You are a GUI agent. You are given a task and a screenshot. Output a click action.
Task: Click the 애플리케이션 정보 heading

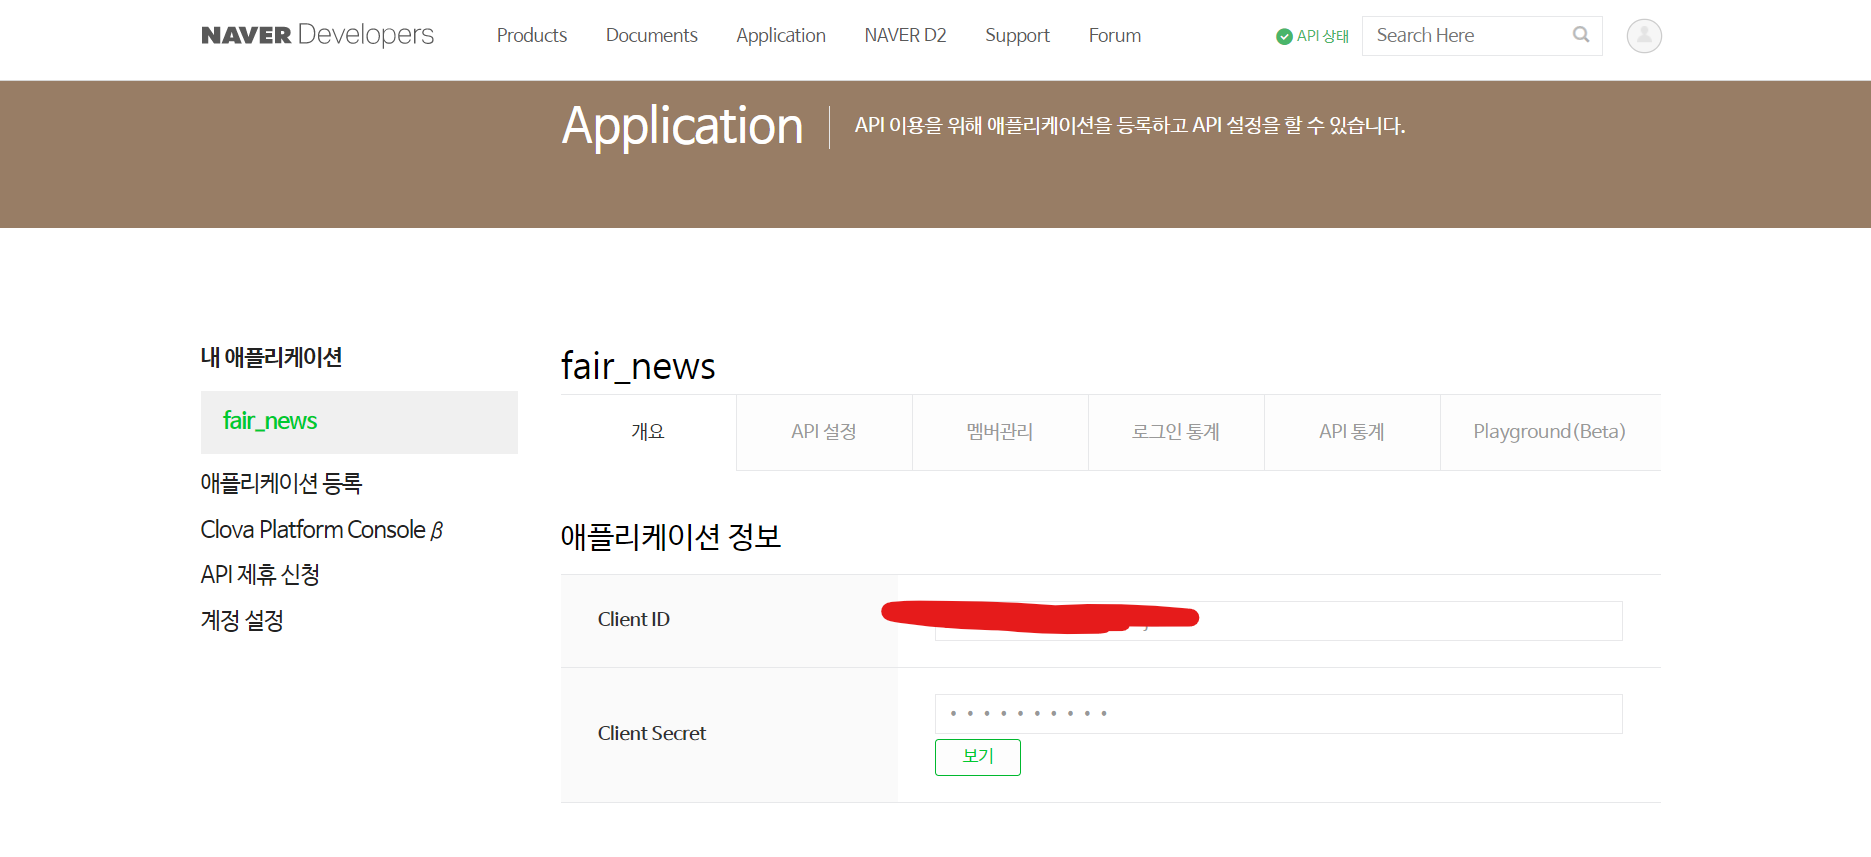[671, 537]
